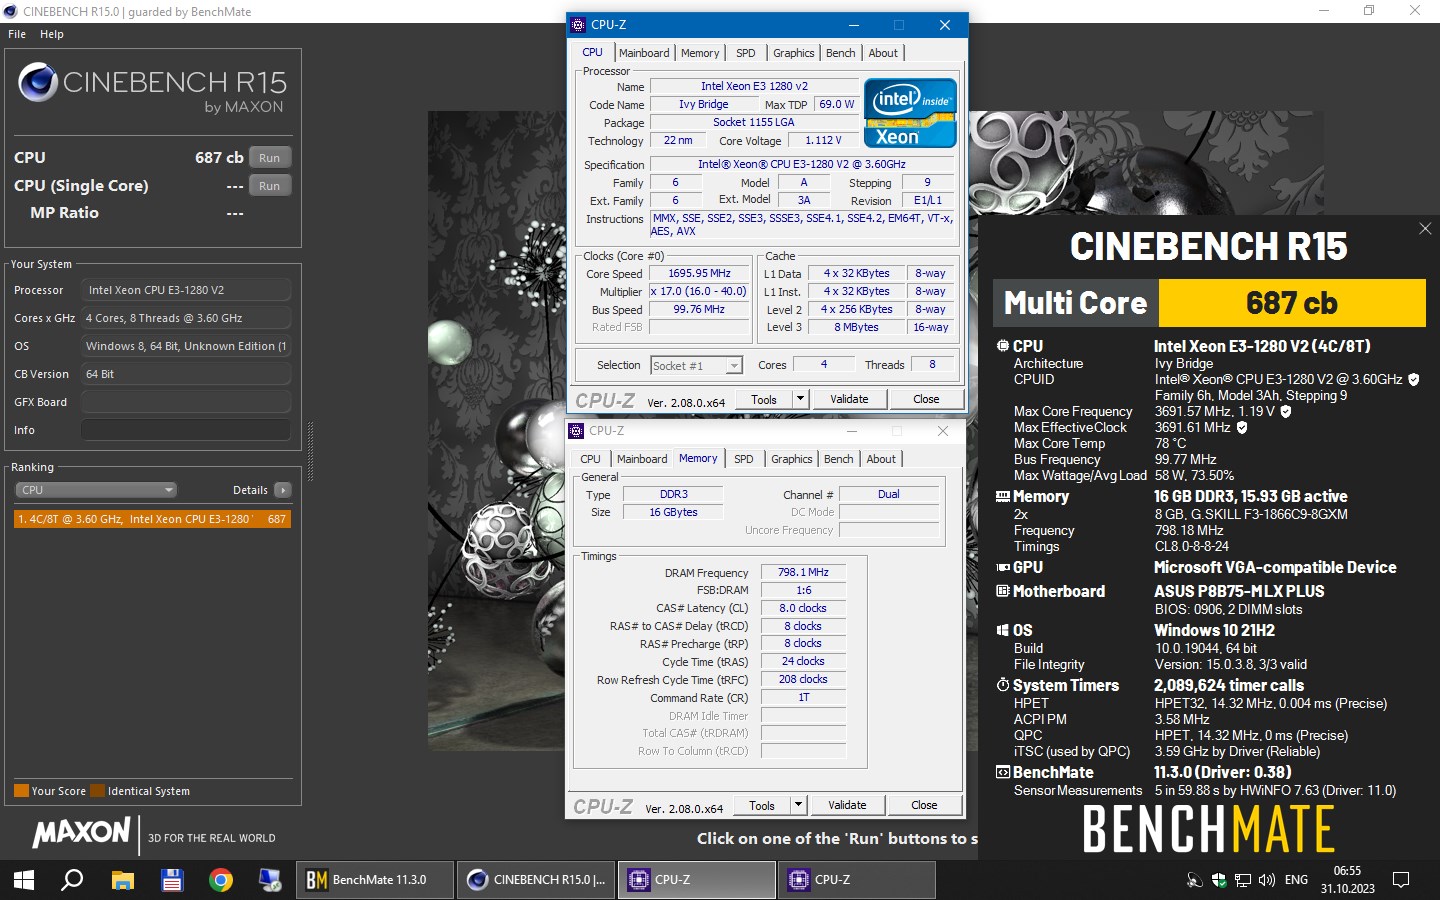Click the empty Info input field
Screen dimensions: 1440x900
[x=186, y=430]
